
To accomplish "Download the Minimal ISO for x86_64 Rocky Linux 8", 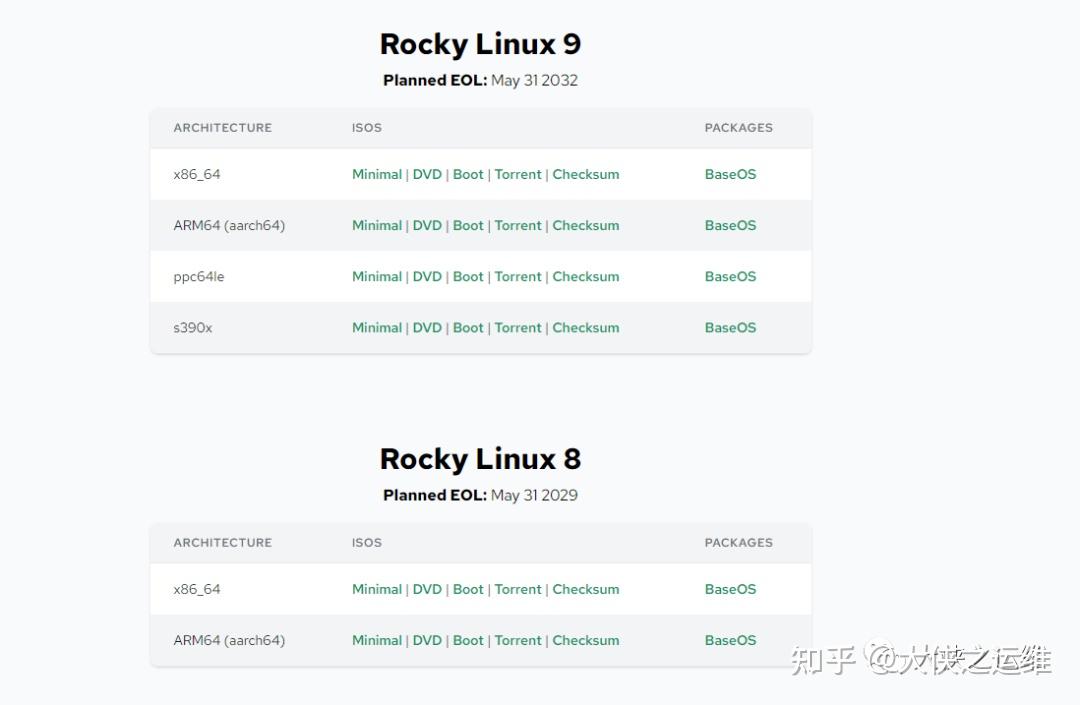I will pyautogui.click(x=377, y=589).
